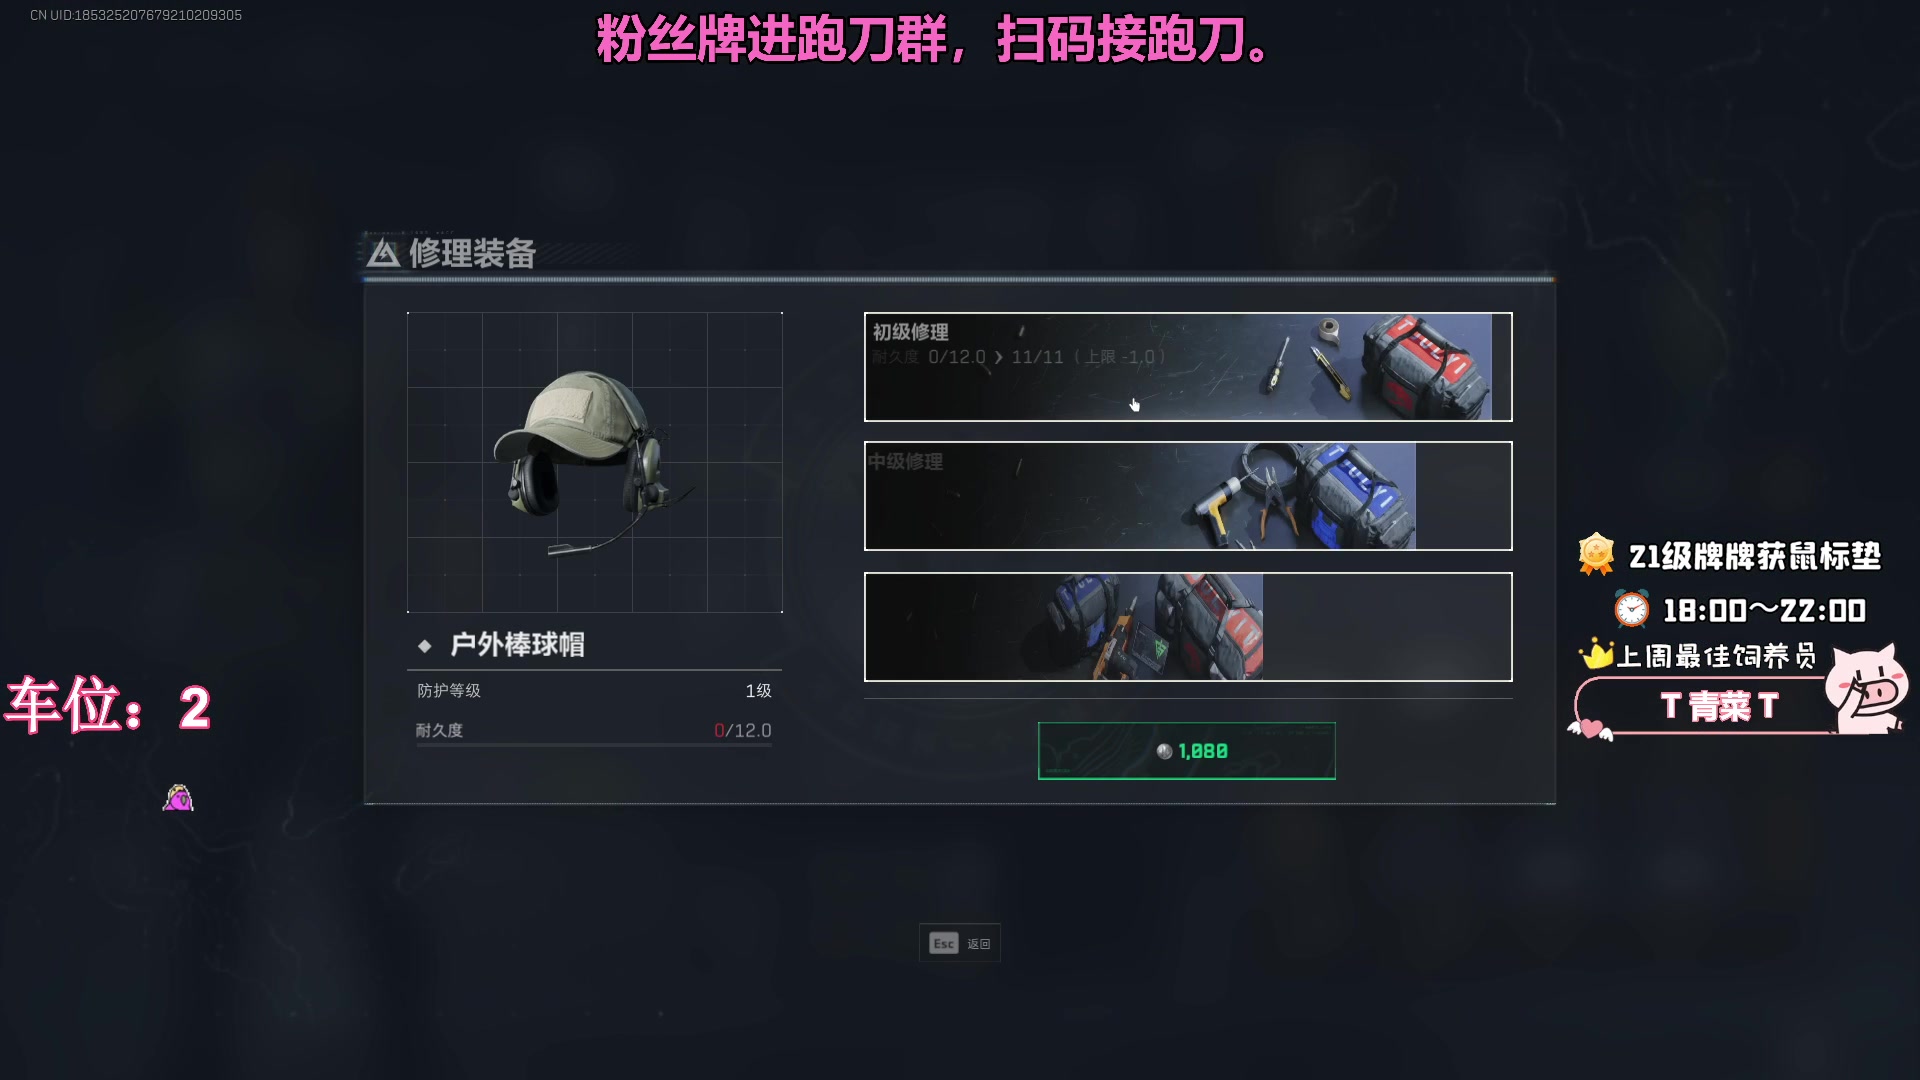Click the diamond icon before 户外棒球帽
The height and width of the screenshot is (1080, 1920).
425,646
